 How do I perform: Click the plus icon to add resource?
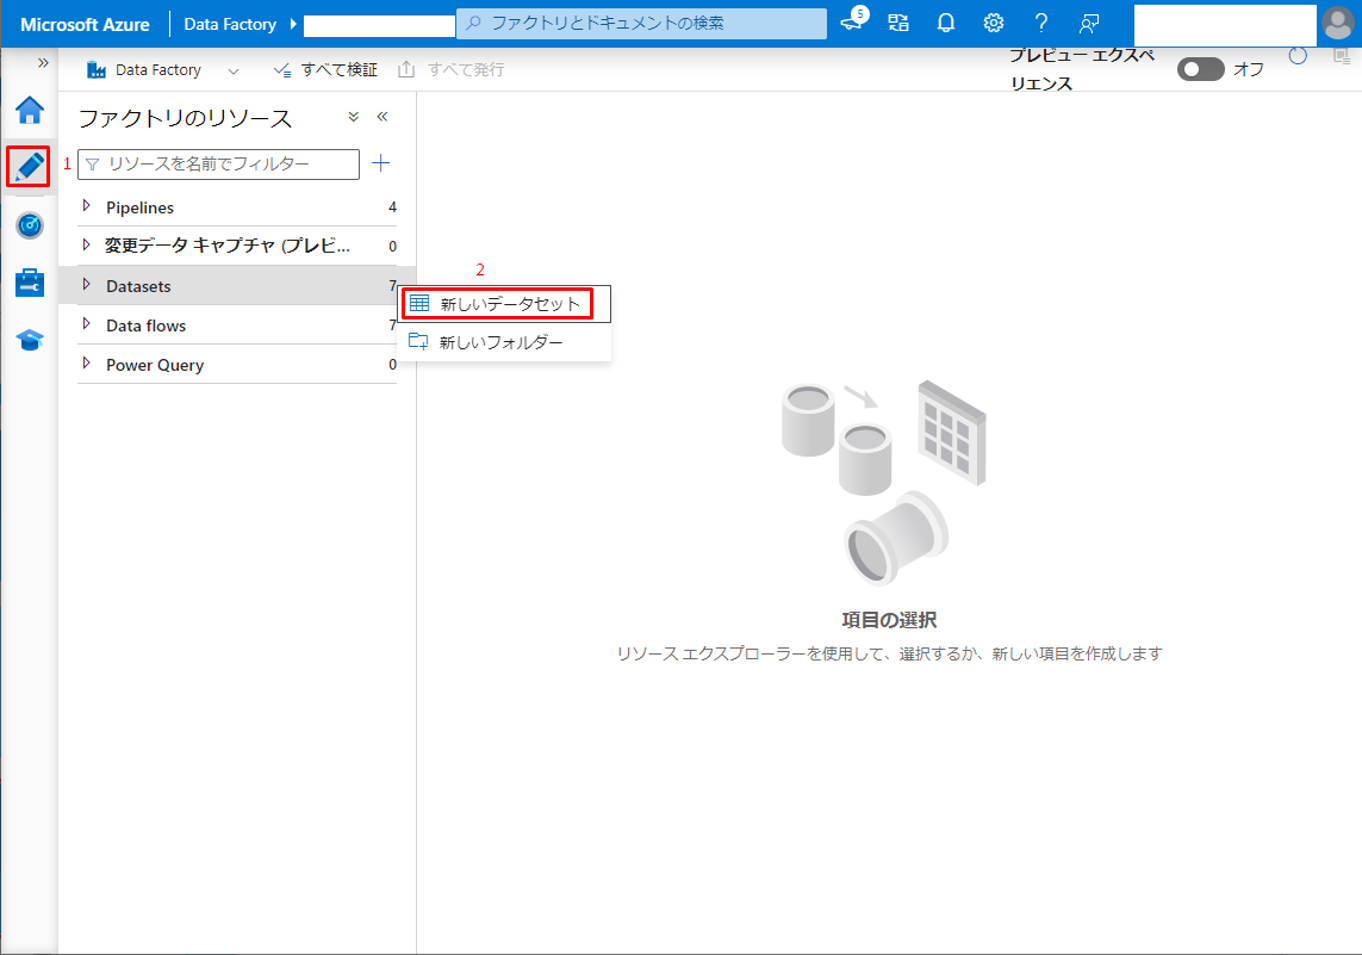tap(381, 163)
